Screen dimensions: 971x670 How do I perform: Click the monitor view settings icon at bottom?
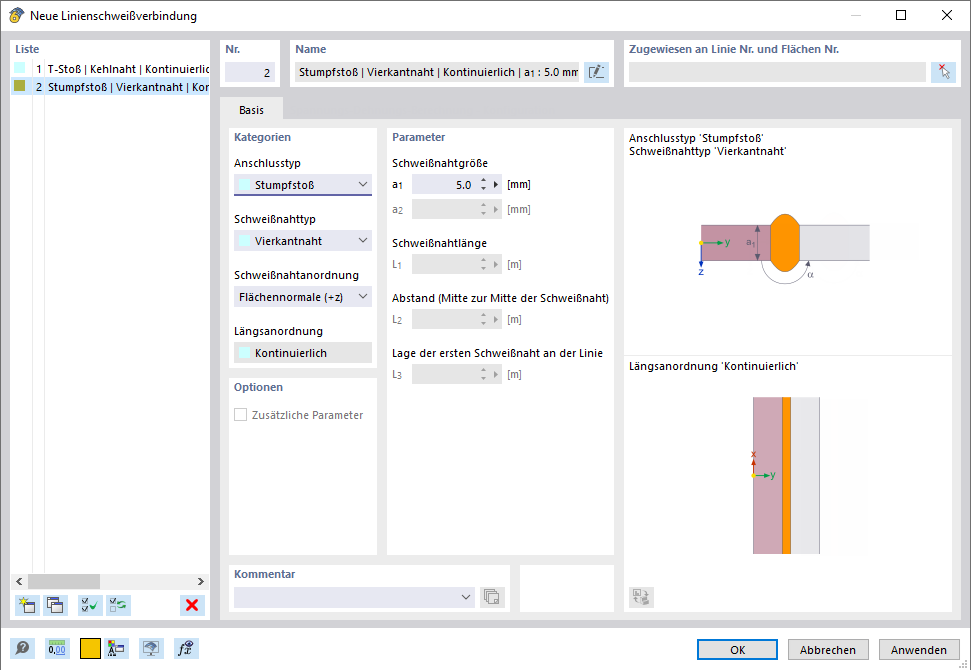[152, 649]
